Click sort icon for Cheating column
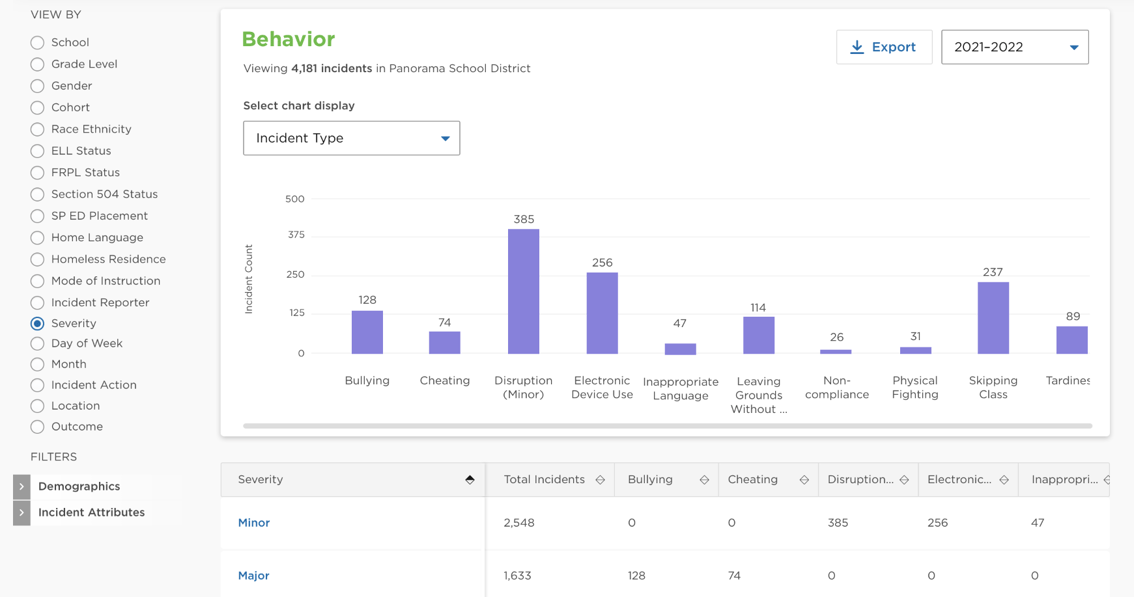Viewport: 1134px width, 597px height. (x=804, y=480)
